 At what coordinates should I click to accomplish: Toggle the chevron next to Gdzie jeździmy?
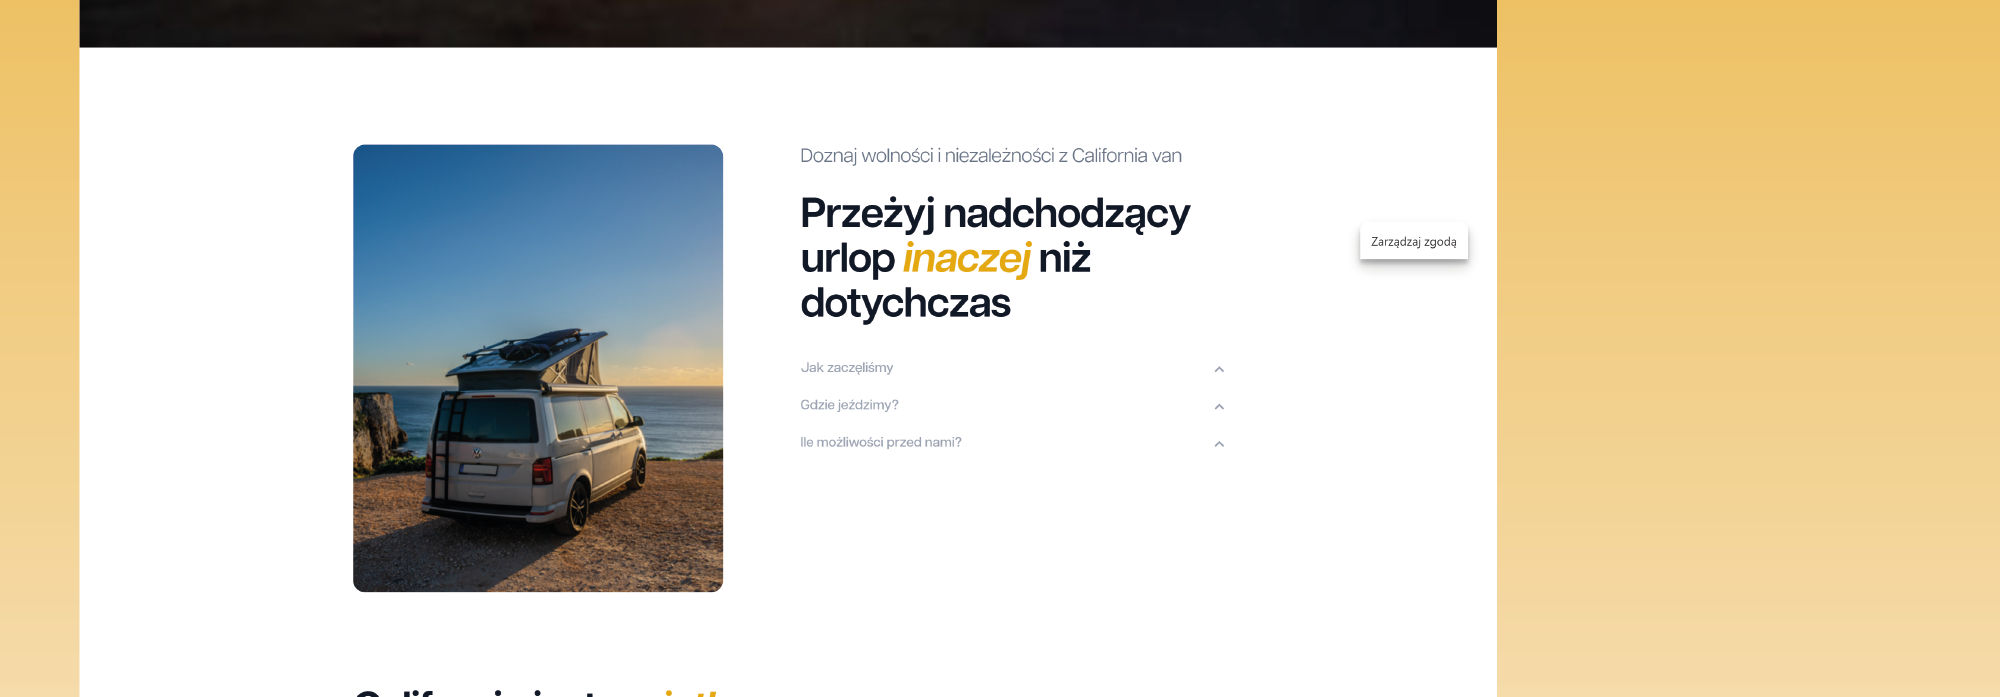pos(1218,407)
